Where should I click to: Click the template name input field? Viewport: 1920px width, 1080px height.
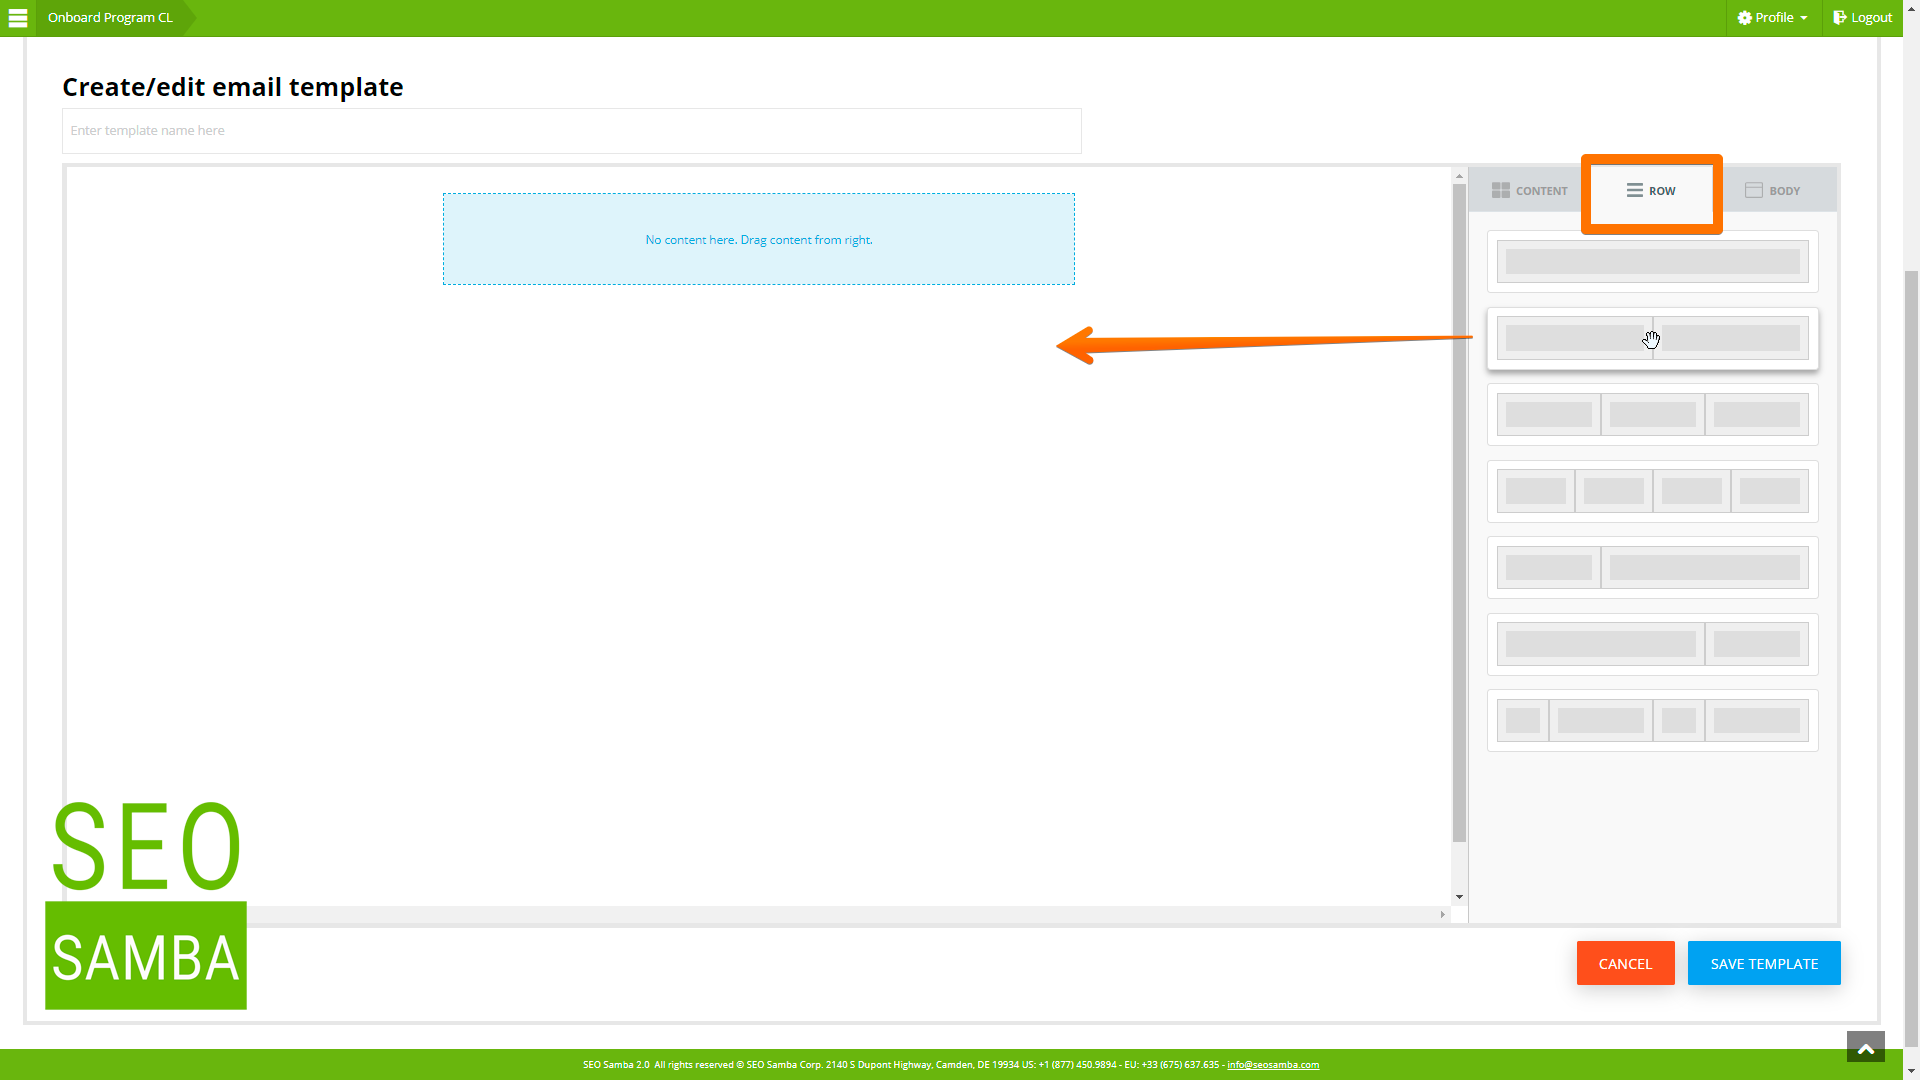[x=571, y=131]
